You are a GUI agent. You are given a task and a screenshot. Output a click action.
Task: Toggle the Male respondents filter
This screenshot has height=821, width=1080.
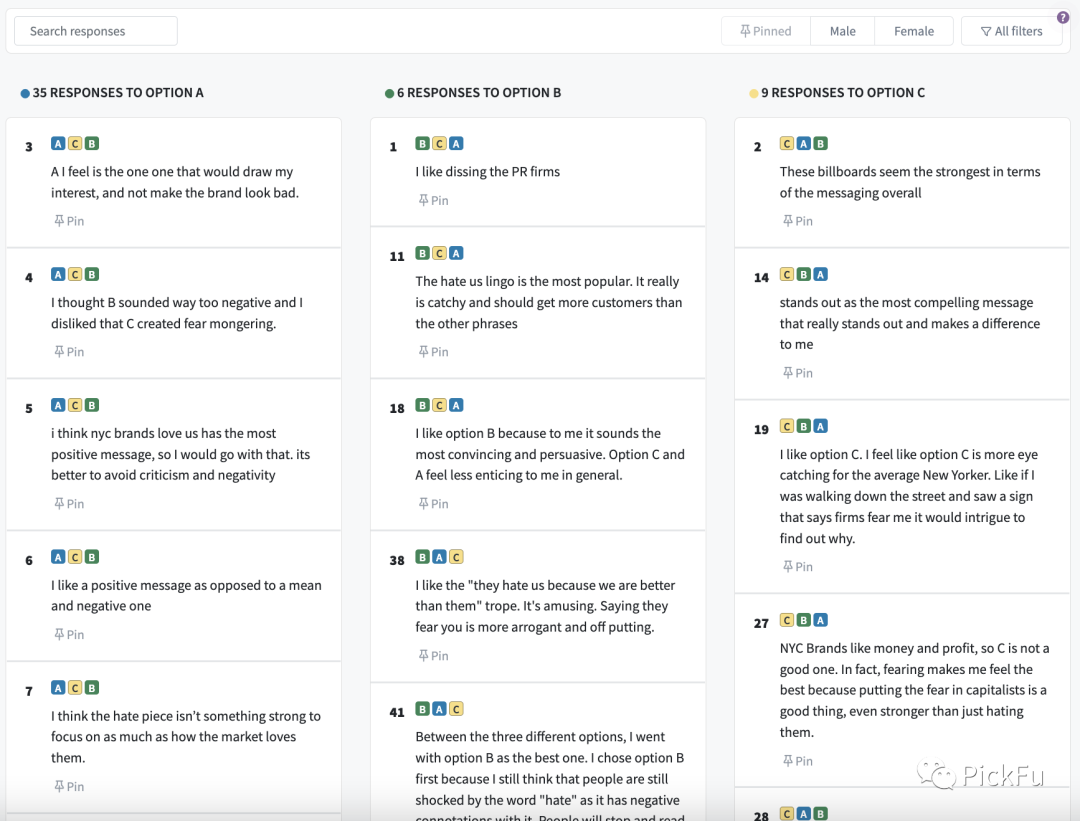click(842, 31)
